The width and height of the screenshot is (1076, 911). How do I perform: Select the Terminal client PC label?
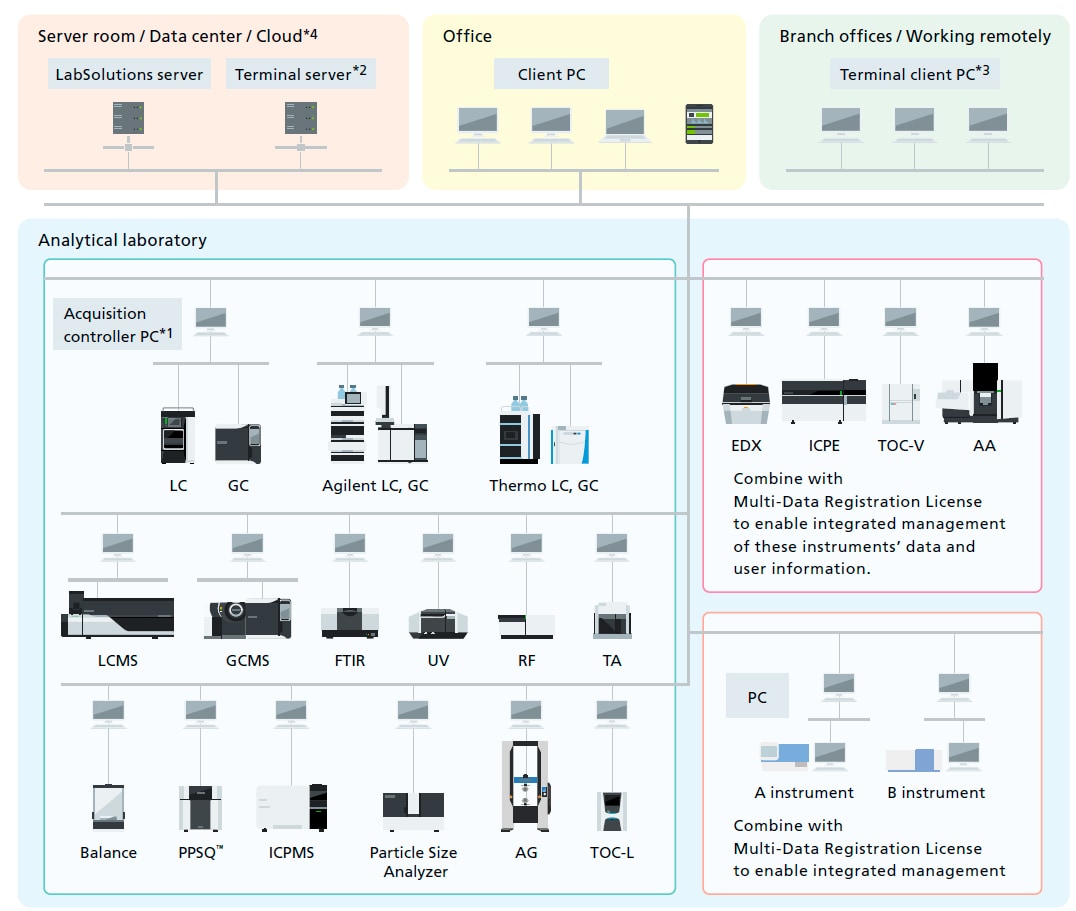tap(915, 73)
